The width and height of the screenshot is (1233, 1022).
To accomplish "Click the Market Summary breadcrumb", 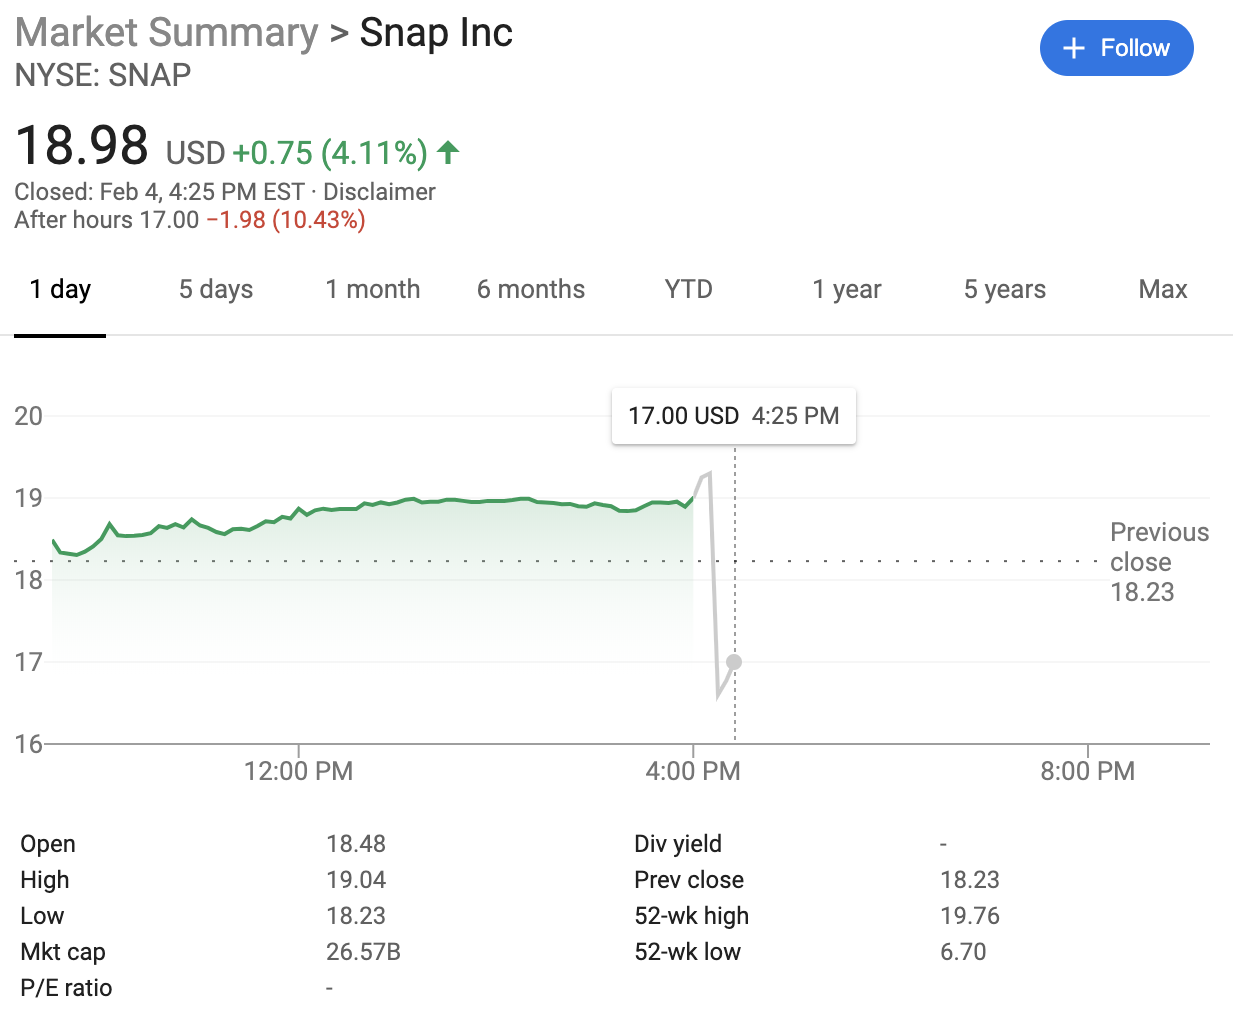I will [x=167, y=33].
